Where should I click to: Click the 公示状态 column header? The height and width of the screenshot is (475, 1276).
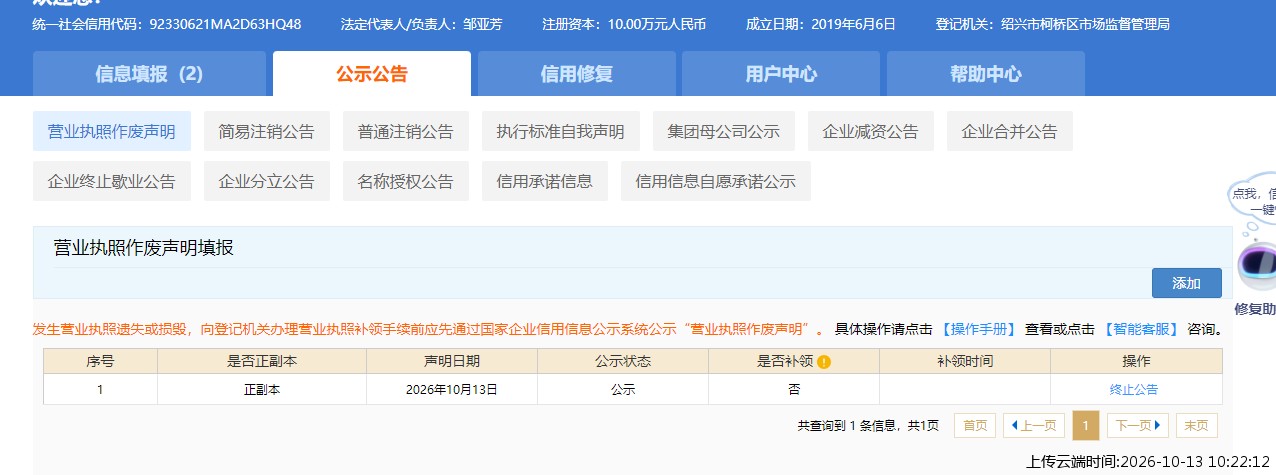pos(623,361)
